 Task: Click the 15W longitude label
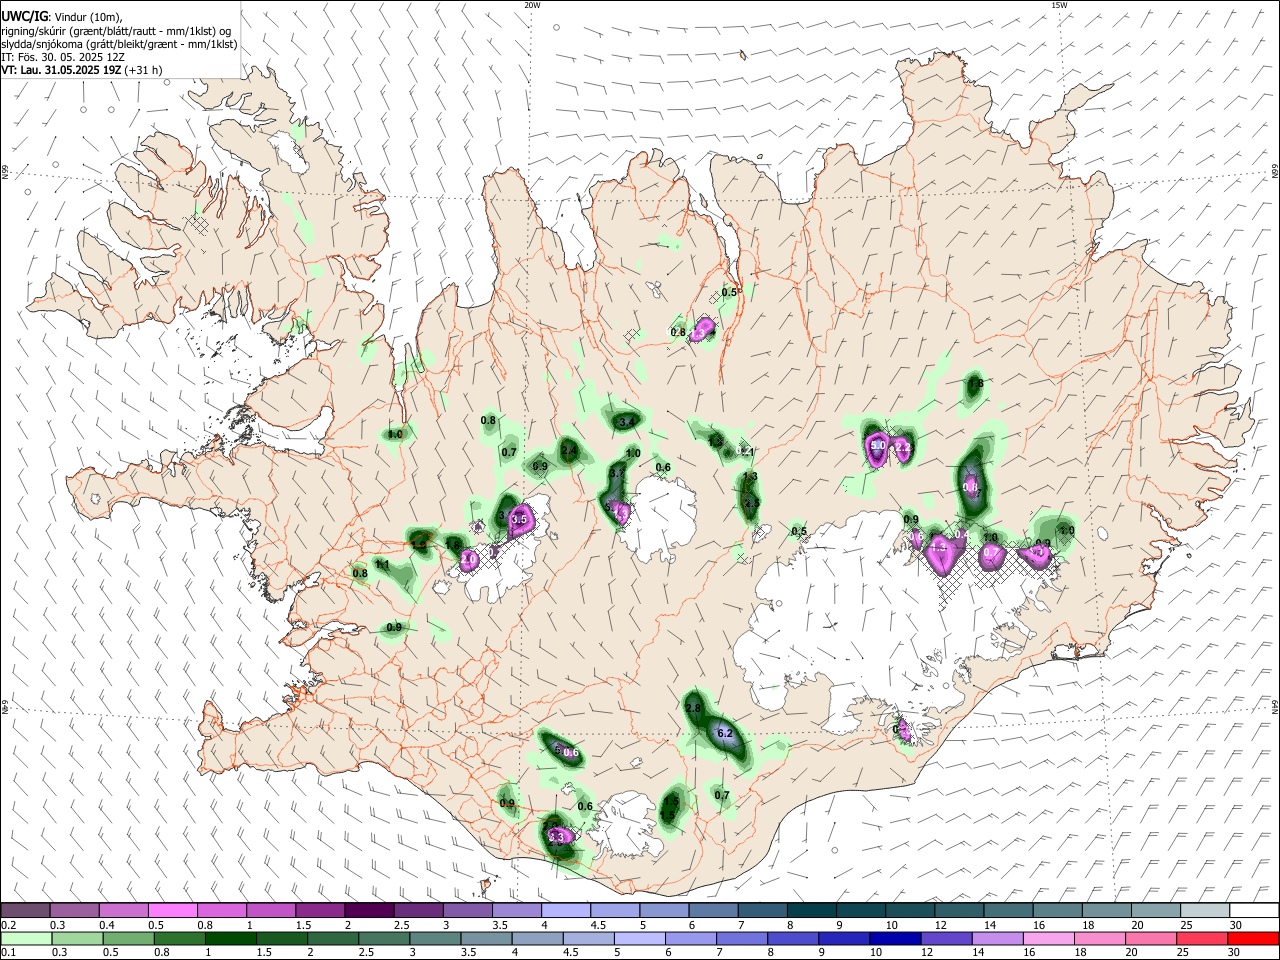(1058, 5)
